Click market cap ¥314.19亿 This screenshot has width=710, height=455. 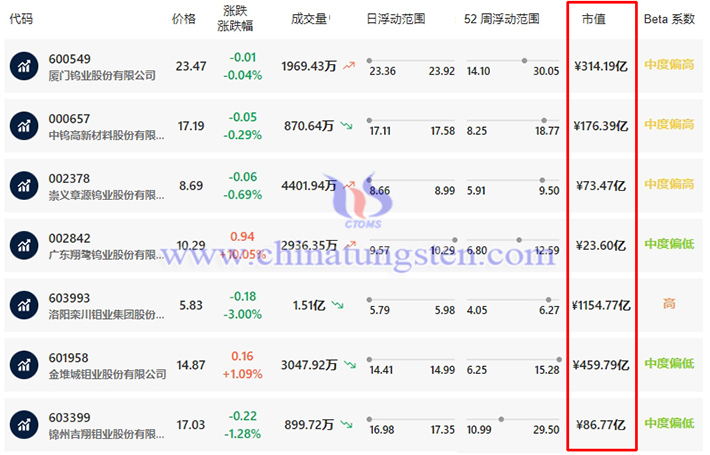pyautogui.click(x=601, y=66)
